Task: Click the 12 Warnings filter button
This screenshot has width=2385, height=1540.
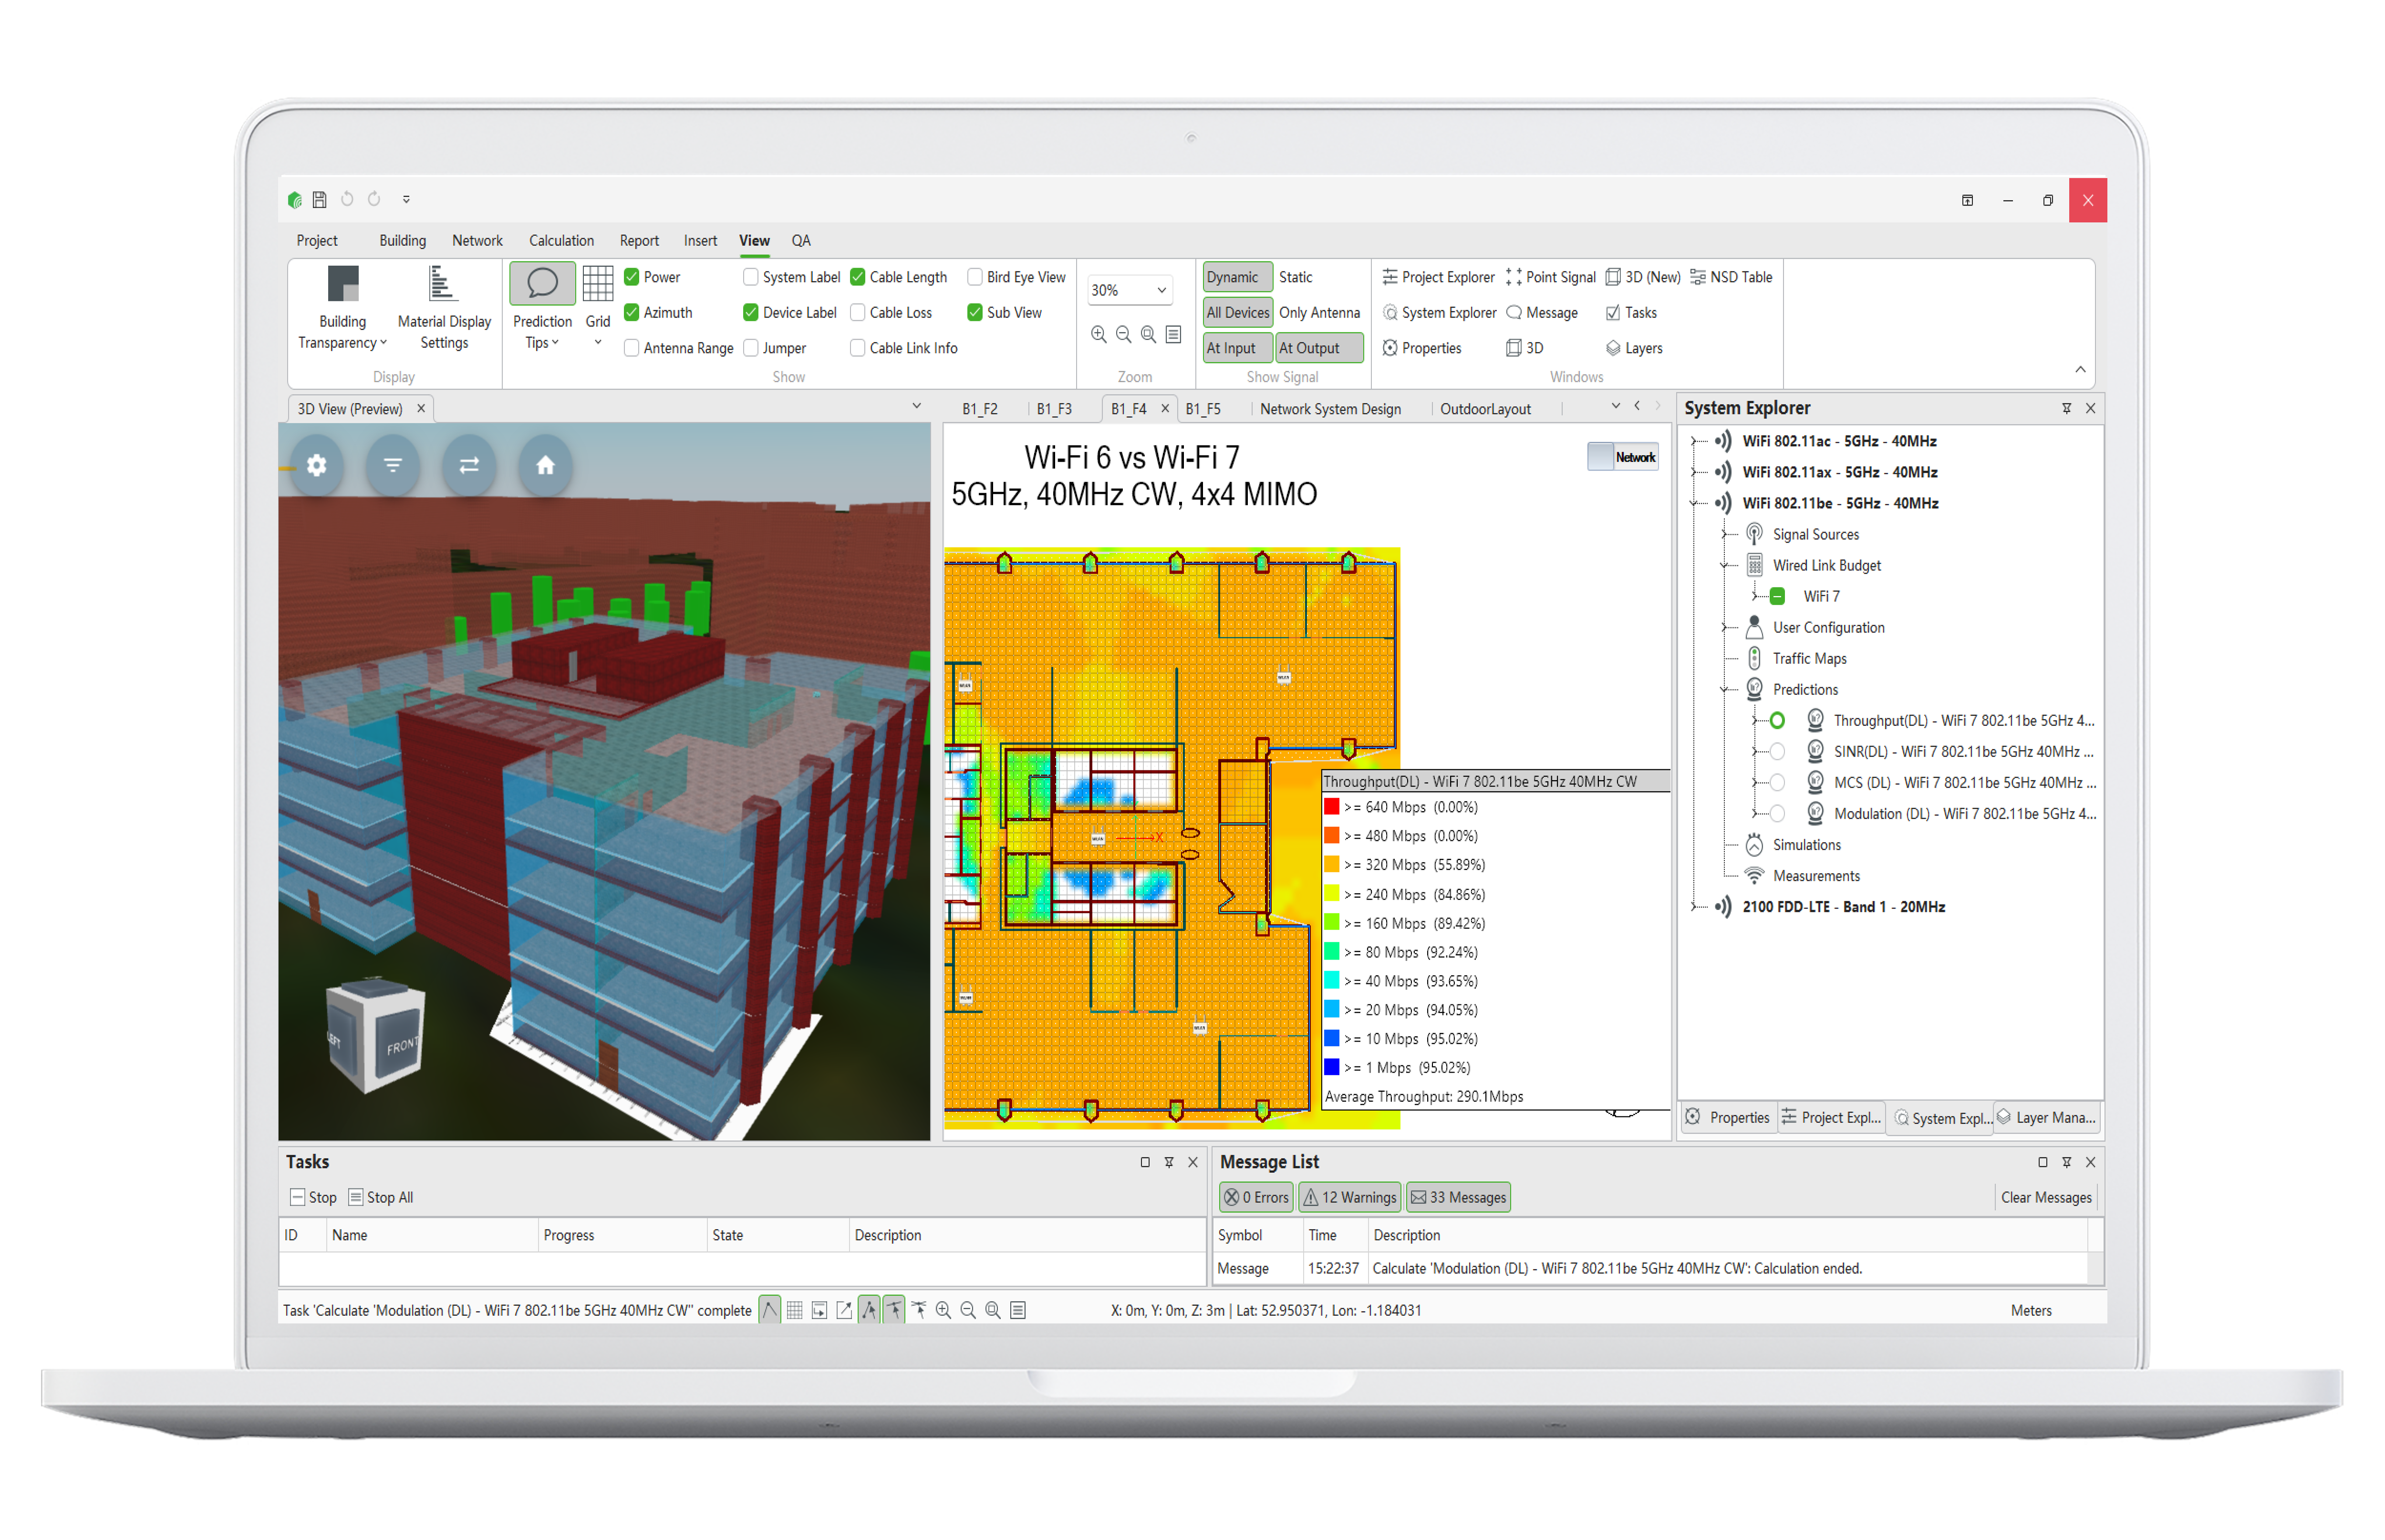Action: pos(1349,1197)
